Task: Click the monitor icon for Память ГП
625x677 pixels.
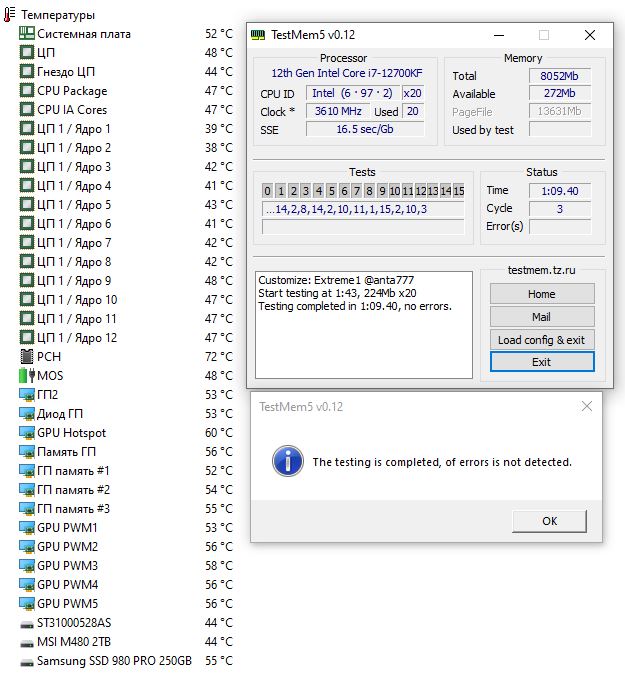Action: click(x=27, y=452)
